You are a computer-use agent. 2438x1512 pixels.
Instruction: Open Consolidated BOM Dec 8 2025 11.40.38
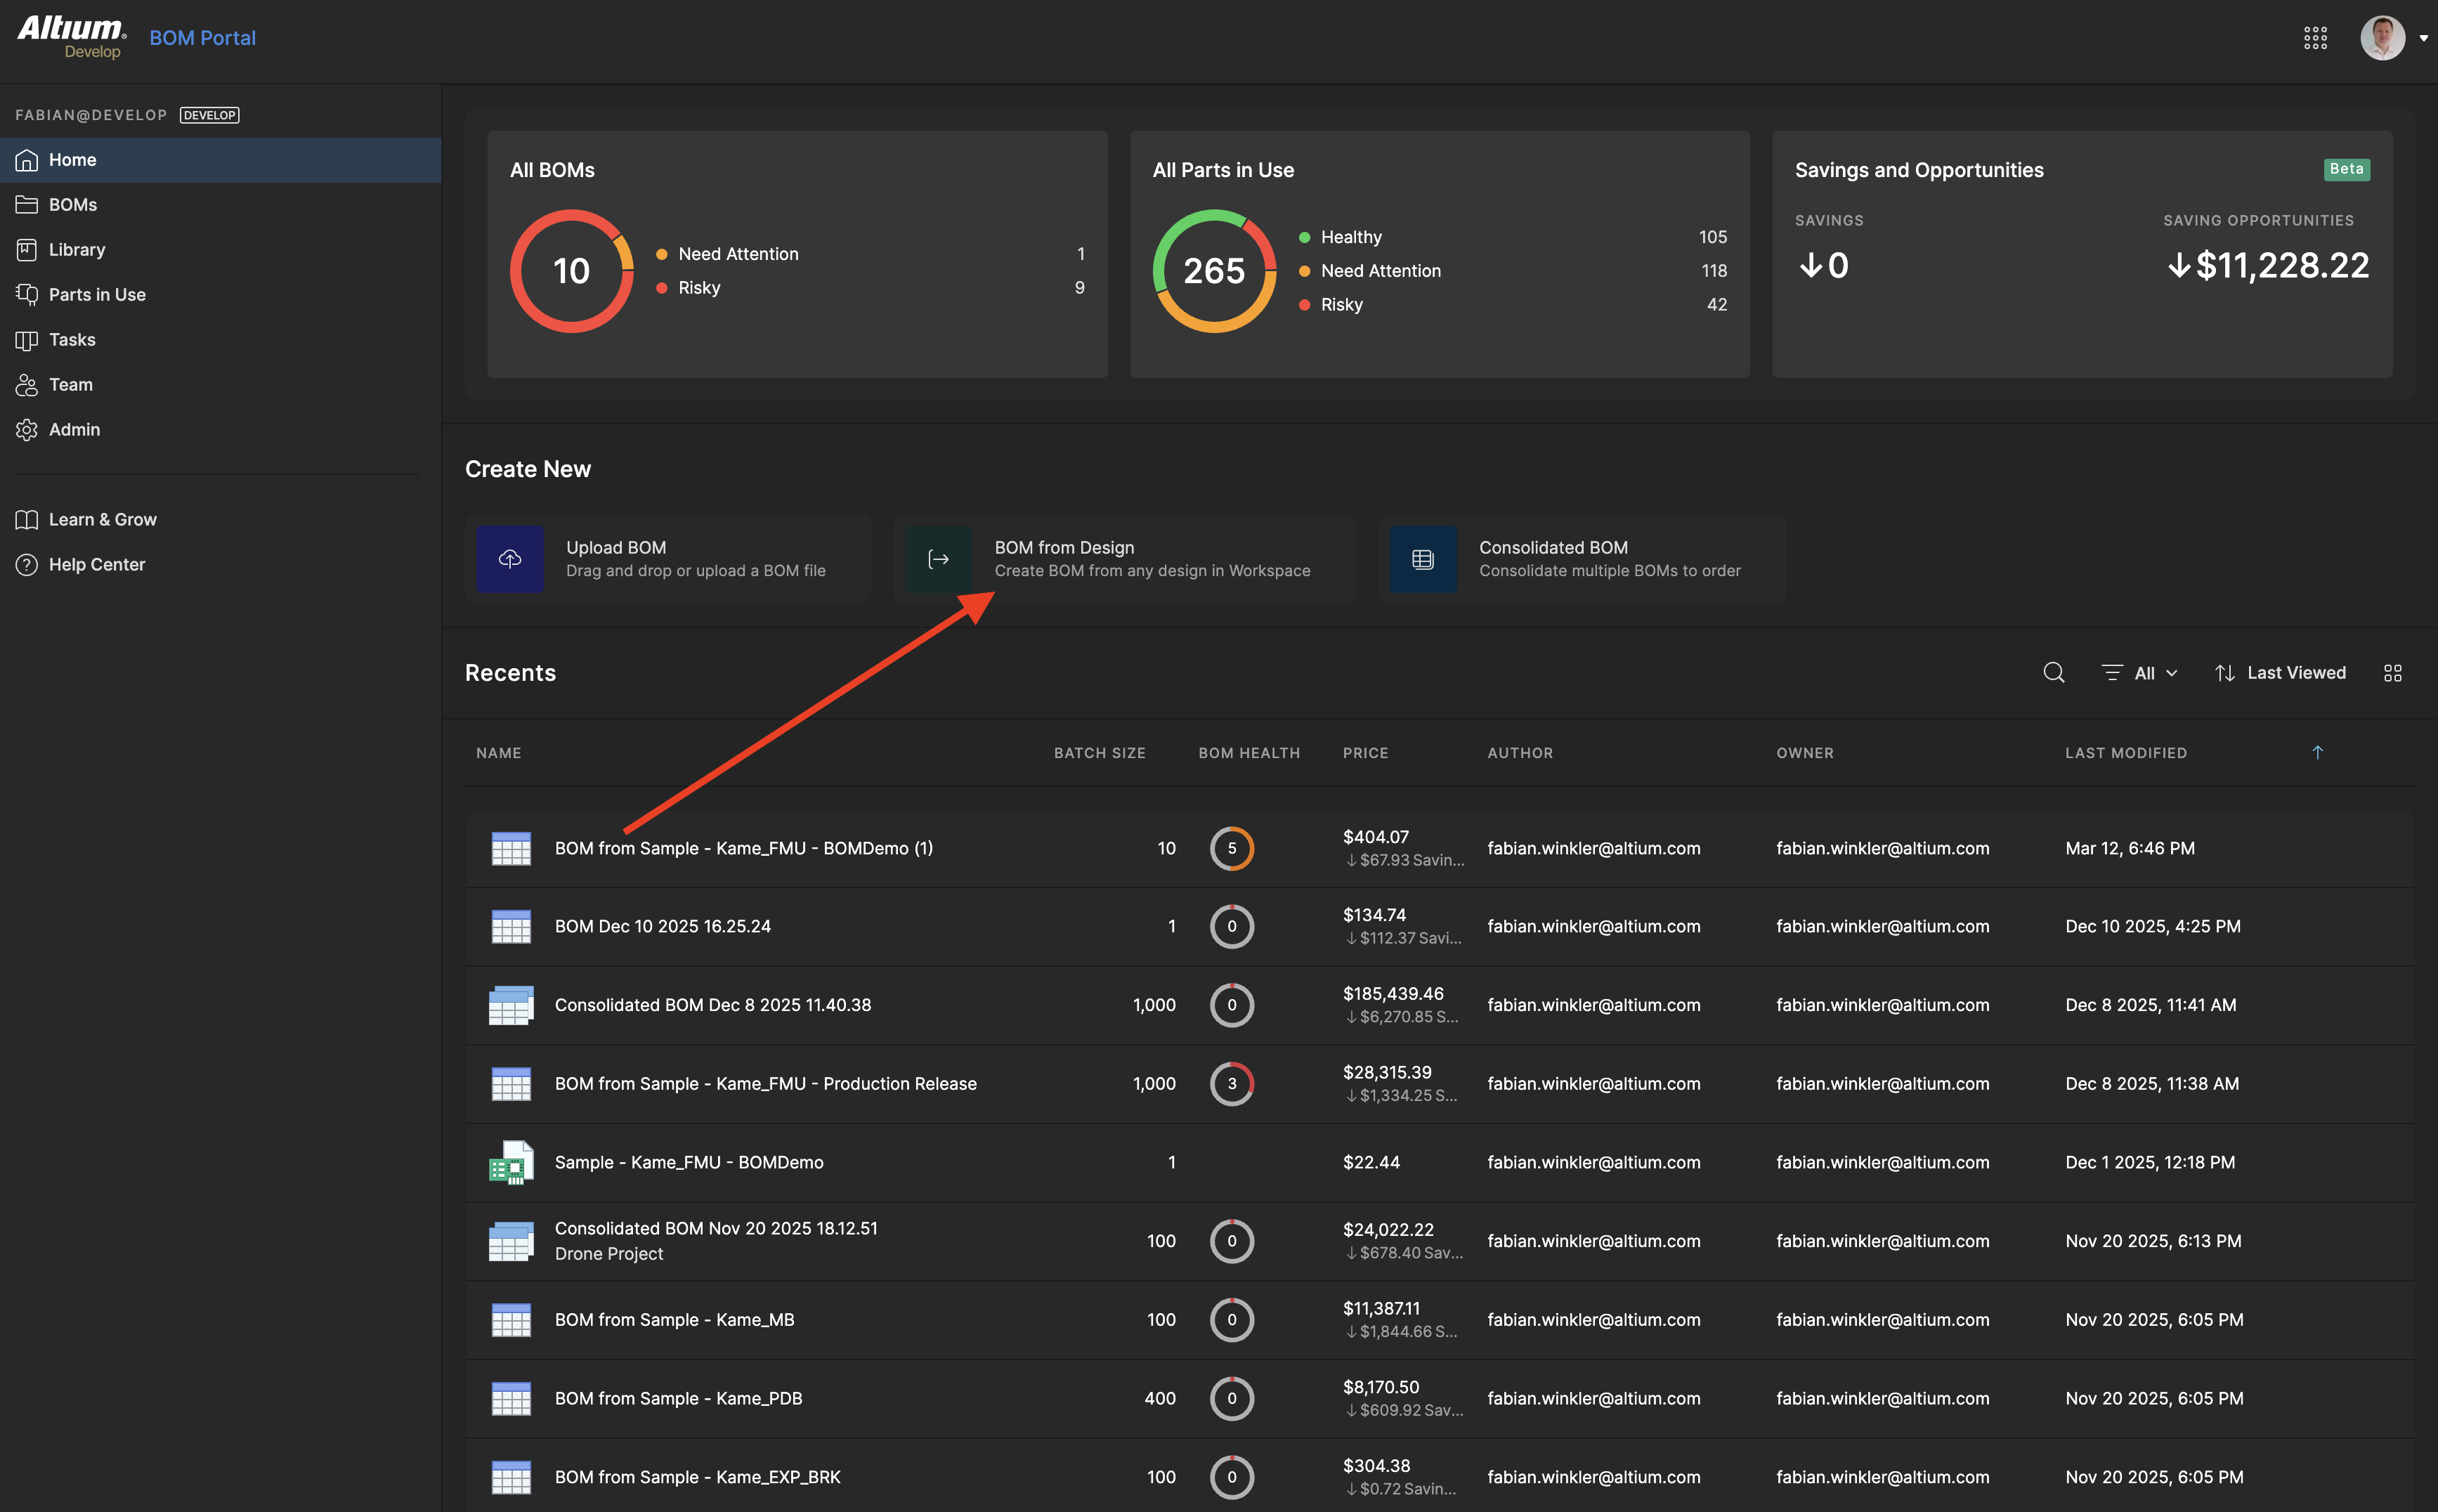[x=713, y=1005]
